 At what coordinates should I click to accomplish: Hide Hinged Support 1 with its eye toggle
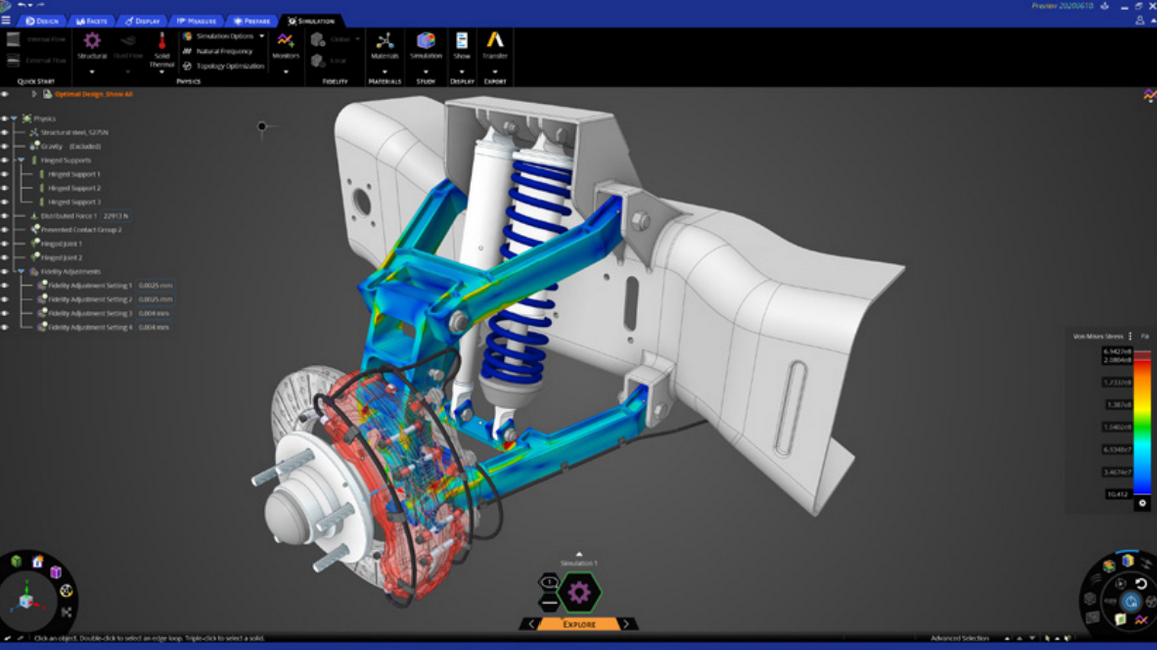click(x=3, y=174)
